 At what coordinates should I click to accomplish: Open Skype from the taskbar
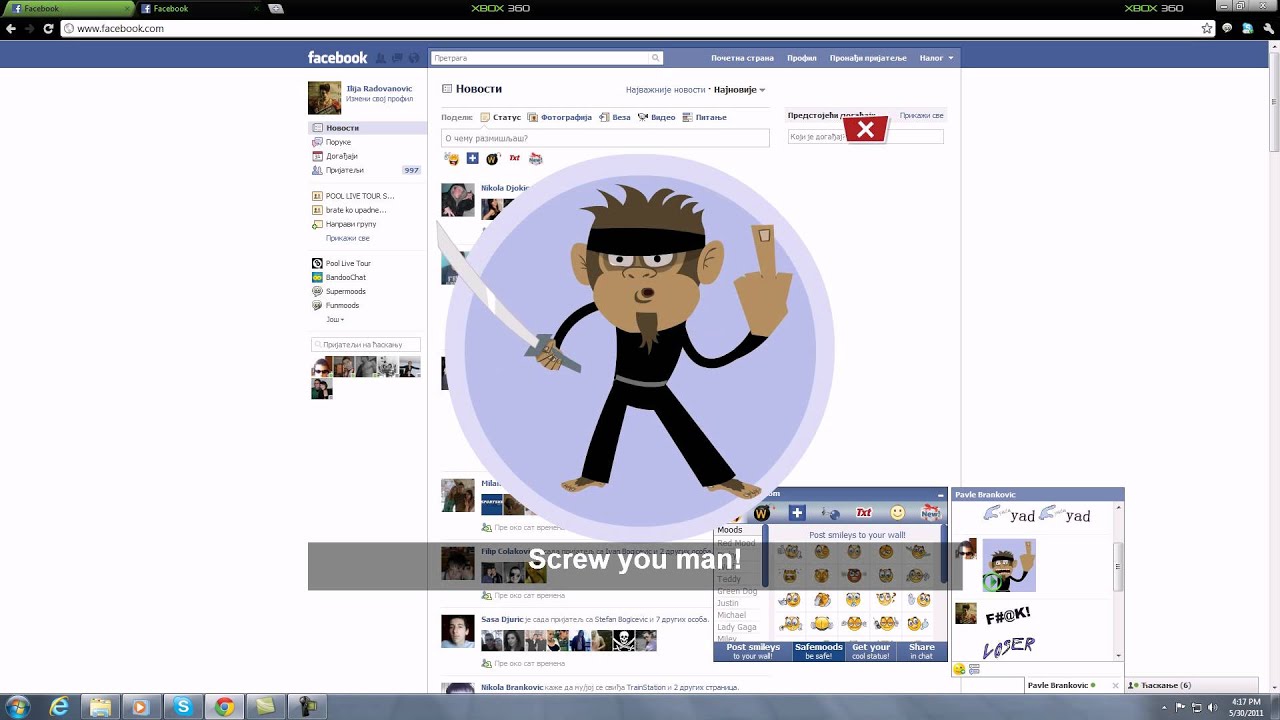182,707
